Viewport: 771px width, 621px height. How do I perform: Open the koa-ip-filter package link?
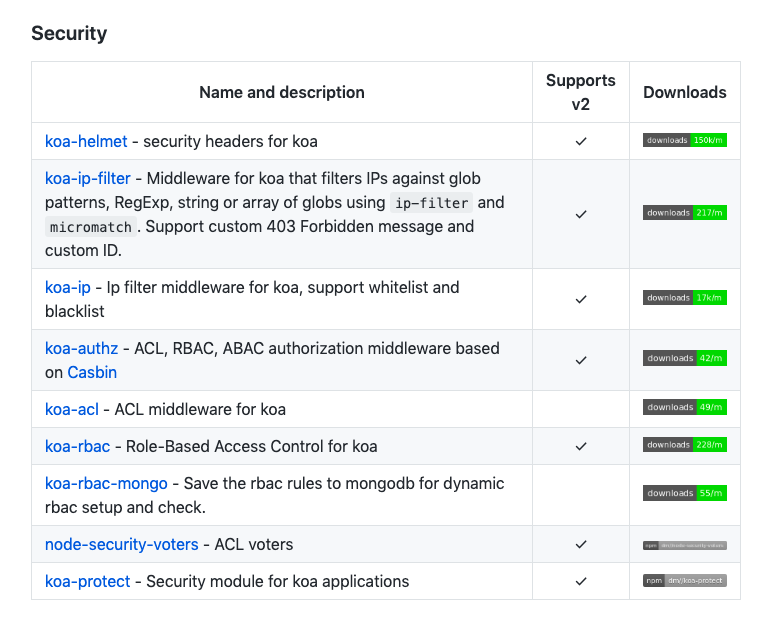click(x=88, y=178)
